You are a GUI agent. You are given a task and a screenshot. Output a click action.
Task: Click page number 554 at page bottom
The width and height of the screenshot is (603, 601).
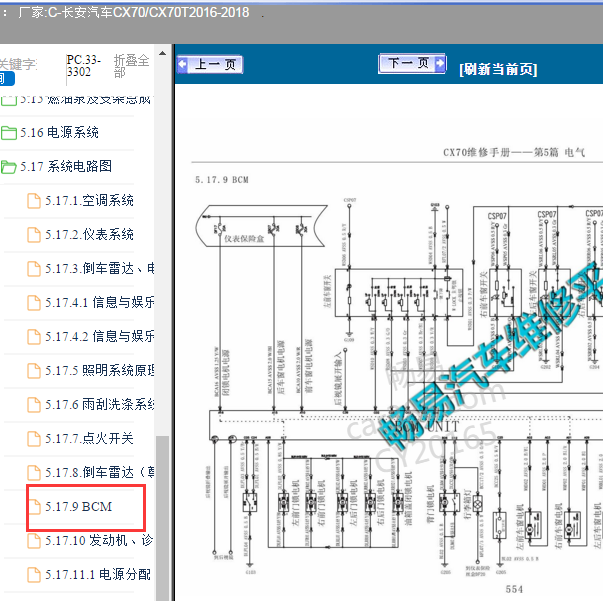(514, 589)
